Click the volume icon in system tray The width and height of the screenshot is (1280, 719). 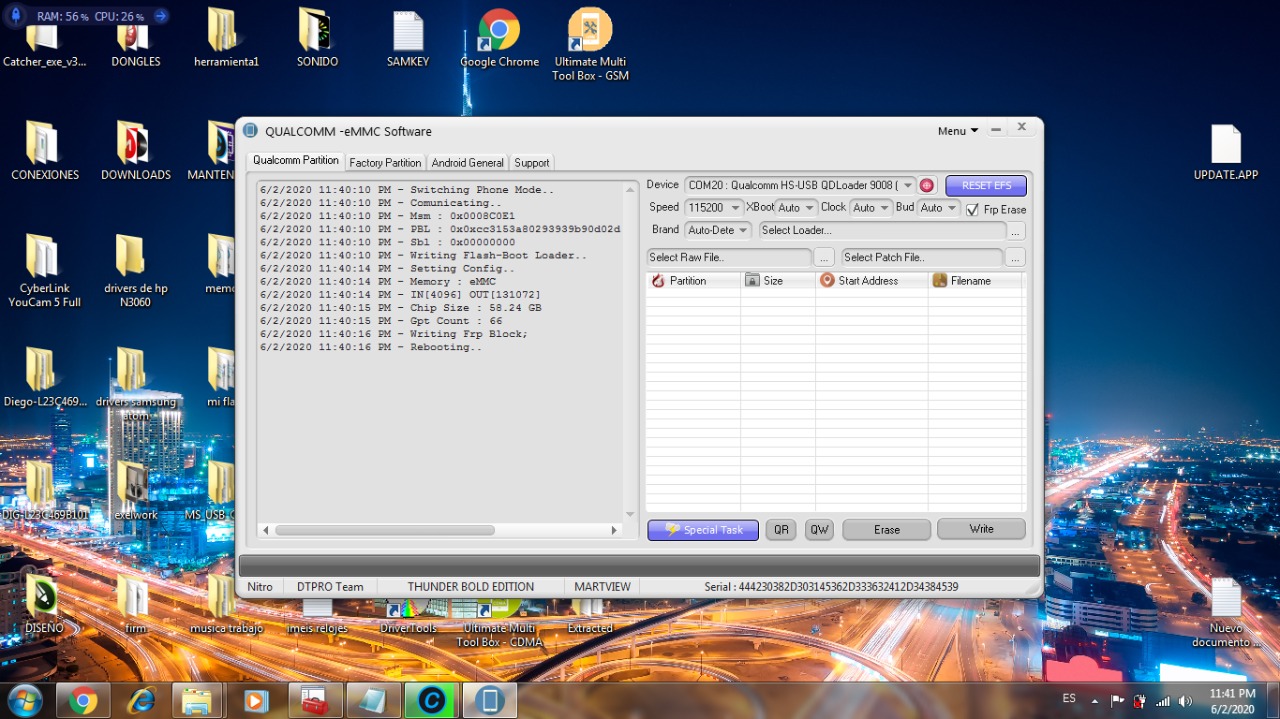tap(1186, 701)
